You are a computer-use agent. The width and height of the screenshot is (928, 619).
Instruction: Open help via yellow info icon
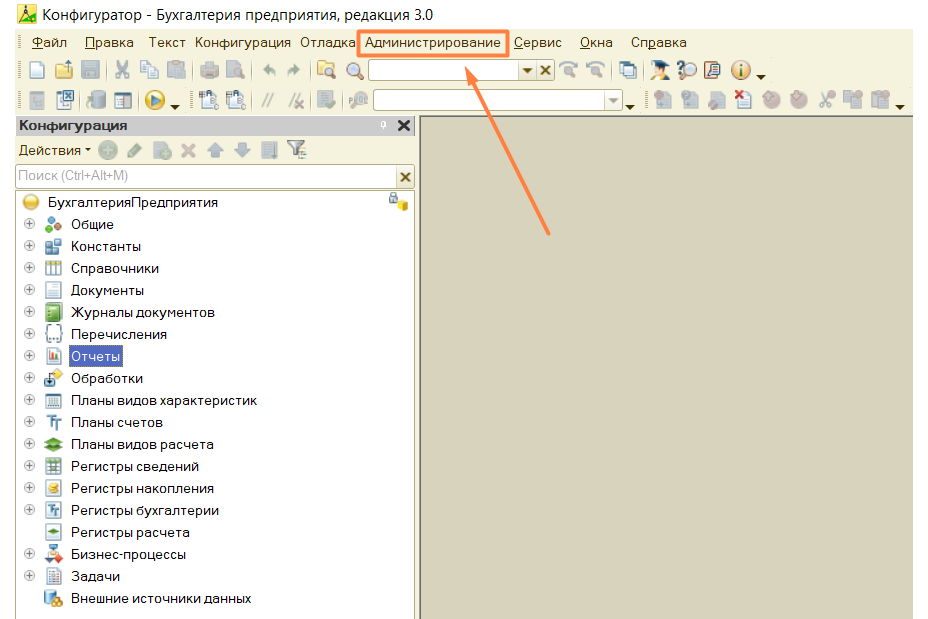740,70
